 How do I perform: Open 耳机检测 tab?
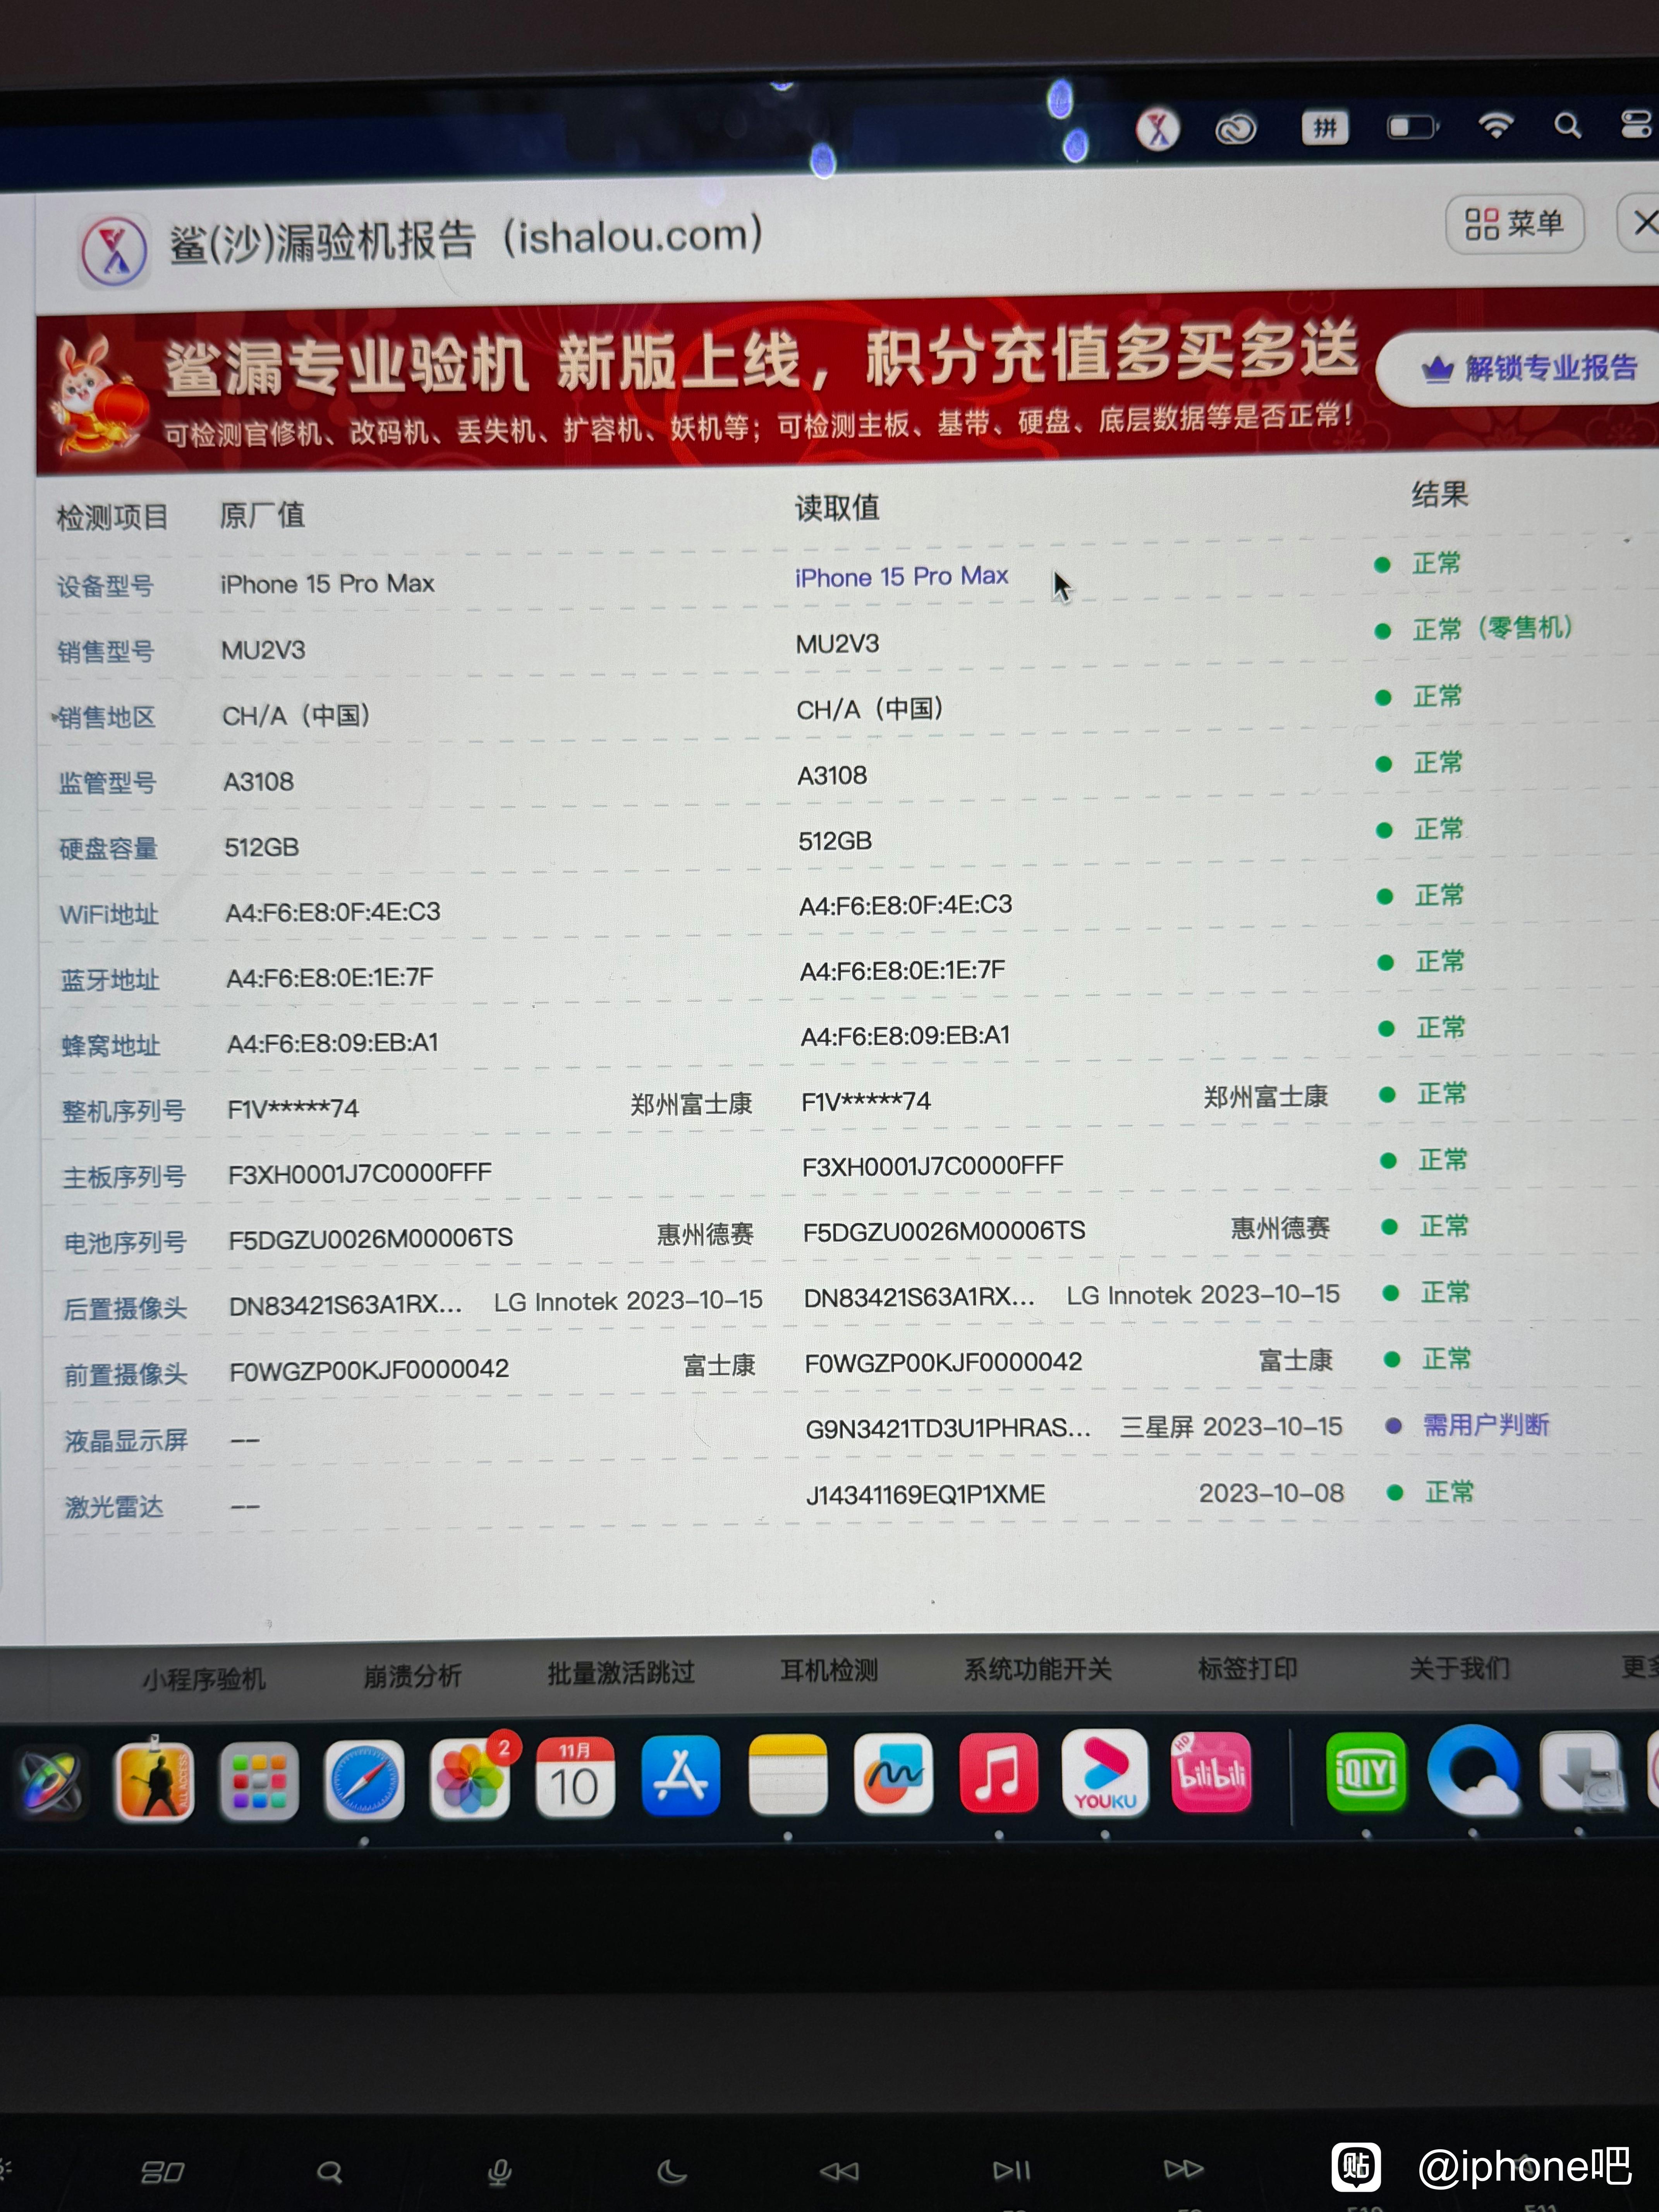pos(829,1670)
